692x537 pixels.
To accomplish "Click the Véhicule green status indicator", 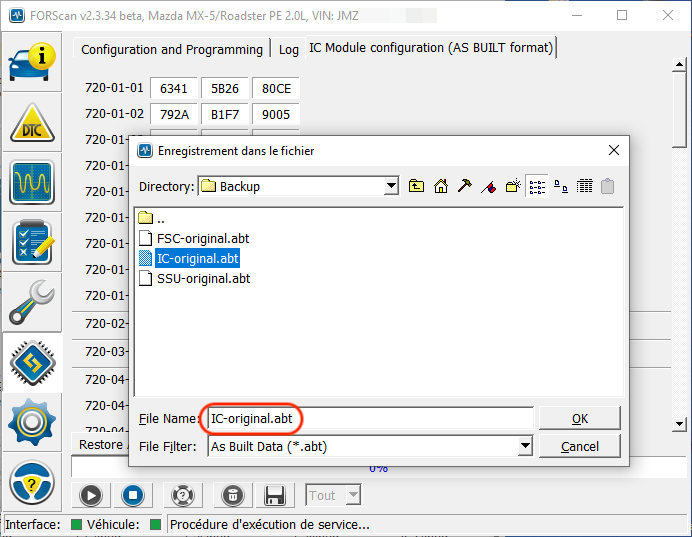I will pos(155,524).
